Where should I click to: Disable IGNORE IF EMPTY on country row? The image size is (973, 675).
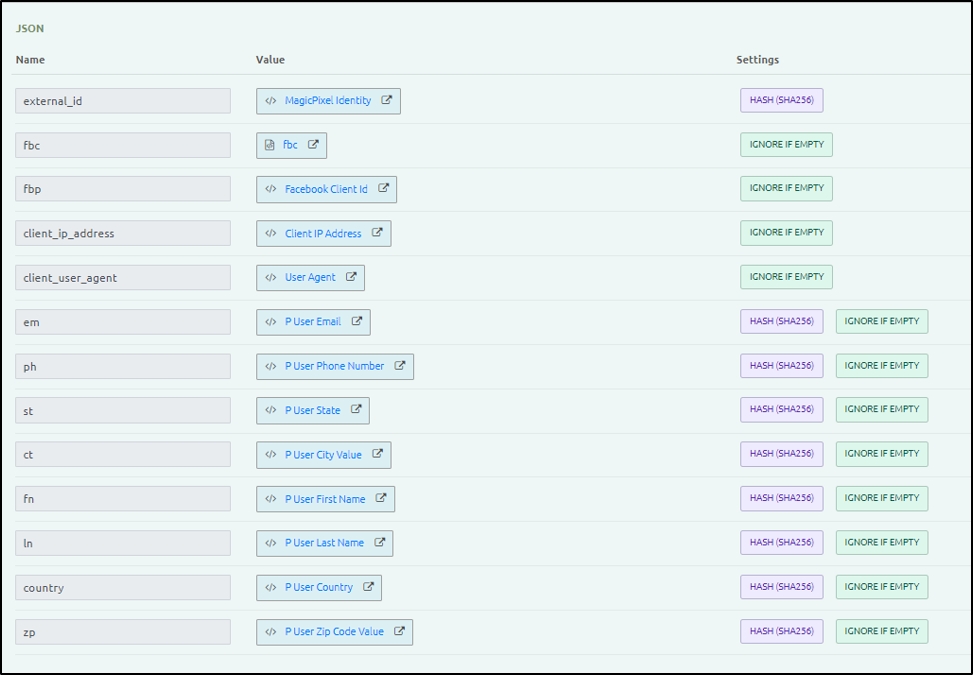(x=881, y=587)
